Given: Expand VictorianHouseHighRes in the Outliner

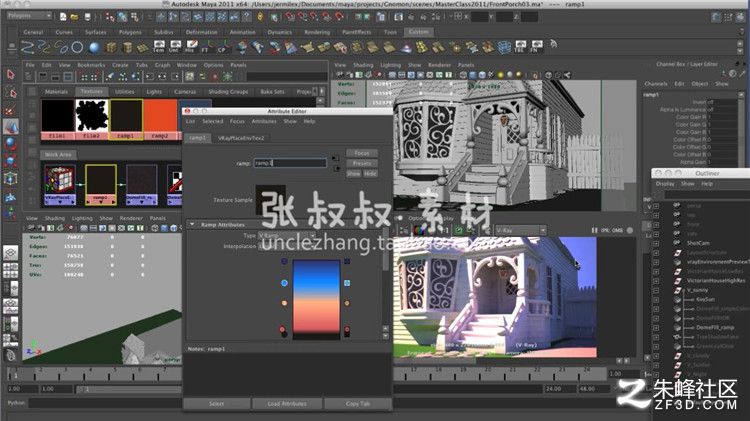Looking at the screenshot, I should (x=656, y=280).
